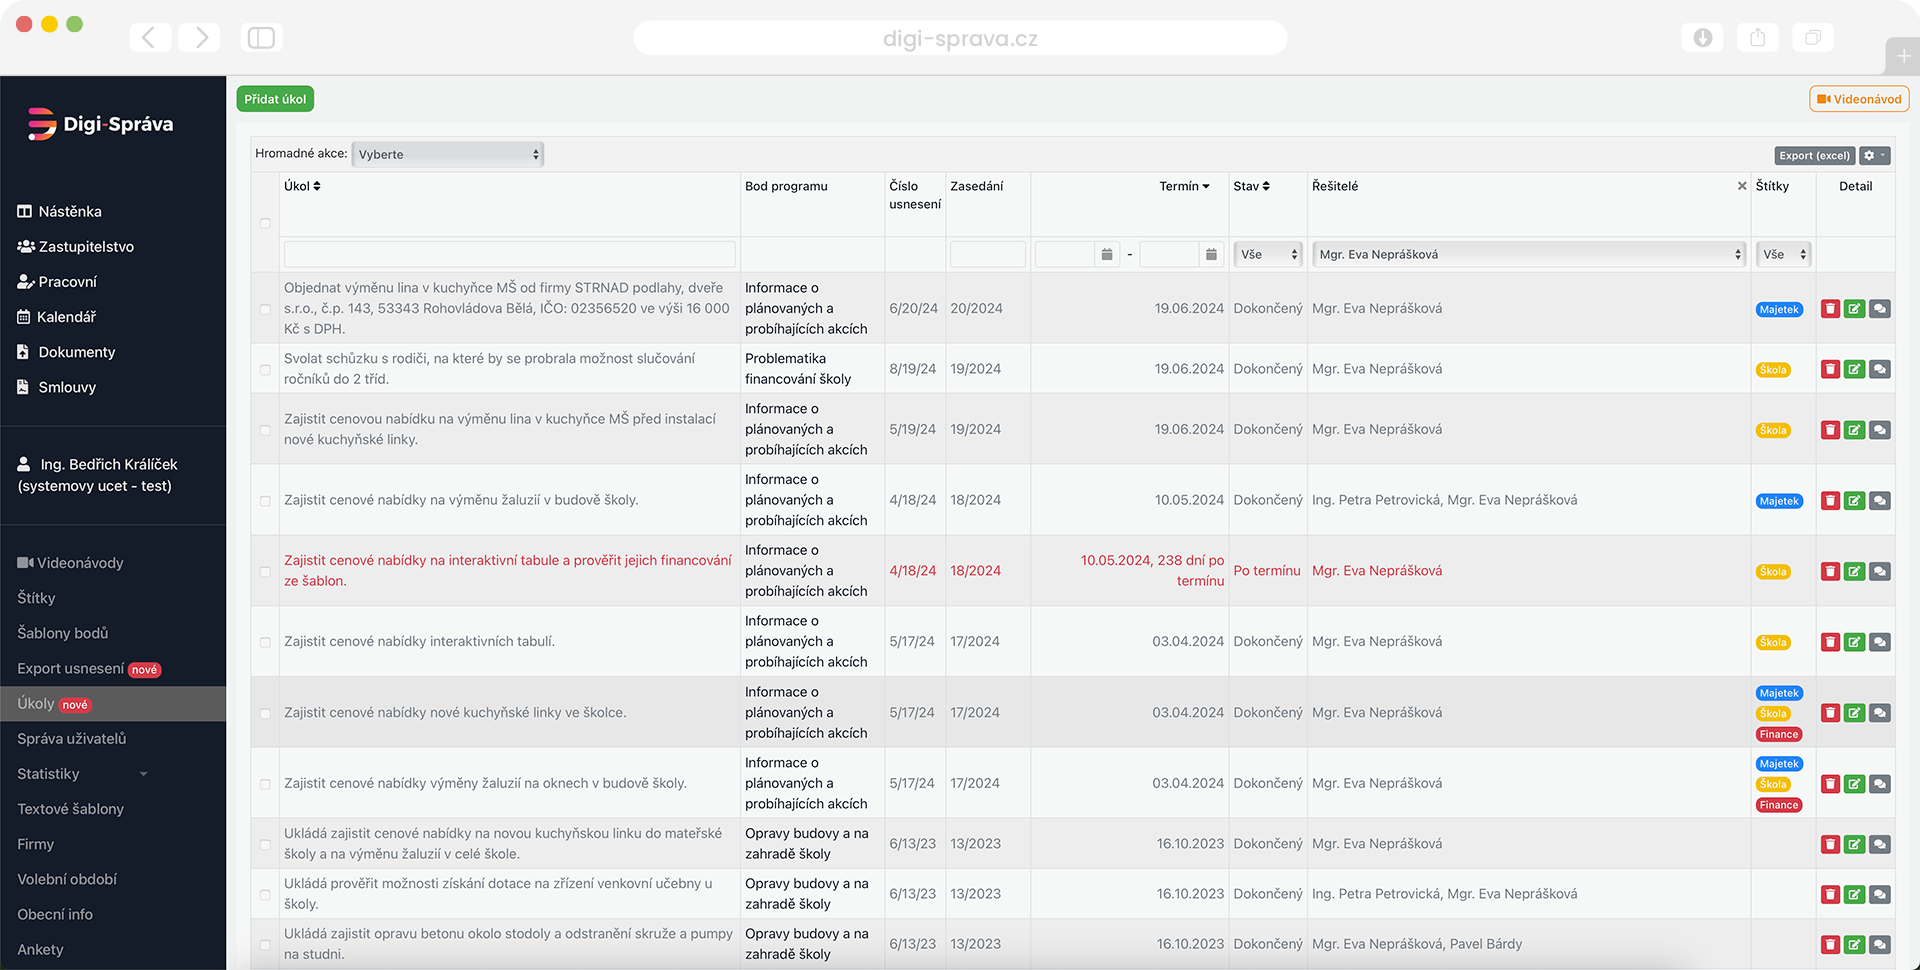This screenshot has width=1920, height=970.
Task: Click the Přidat úkol button
Action: point(275,99)
